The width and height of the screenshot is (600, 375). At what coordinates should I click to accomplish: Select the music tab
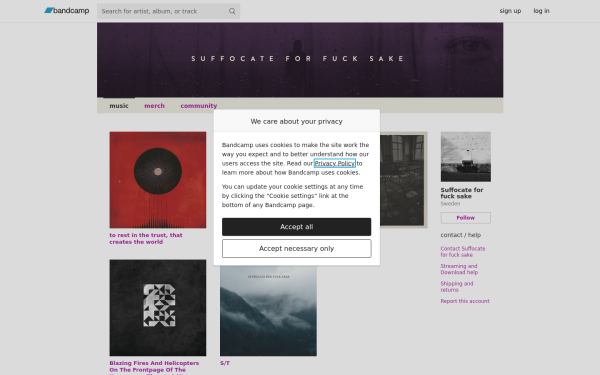point(119,106)
